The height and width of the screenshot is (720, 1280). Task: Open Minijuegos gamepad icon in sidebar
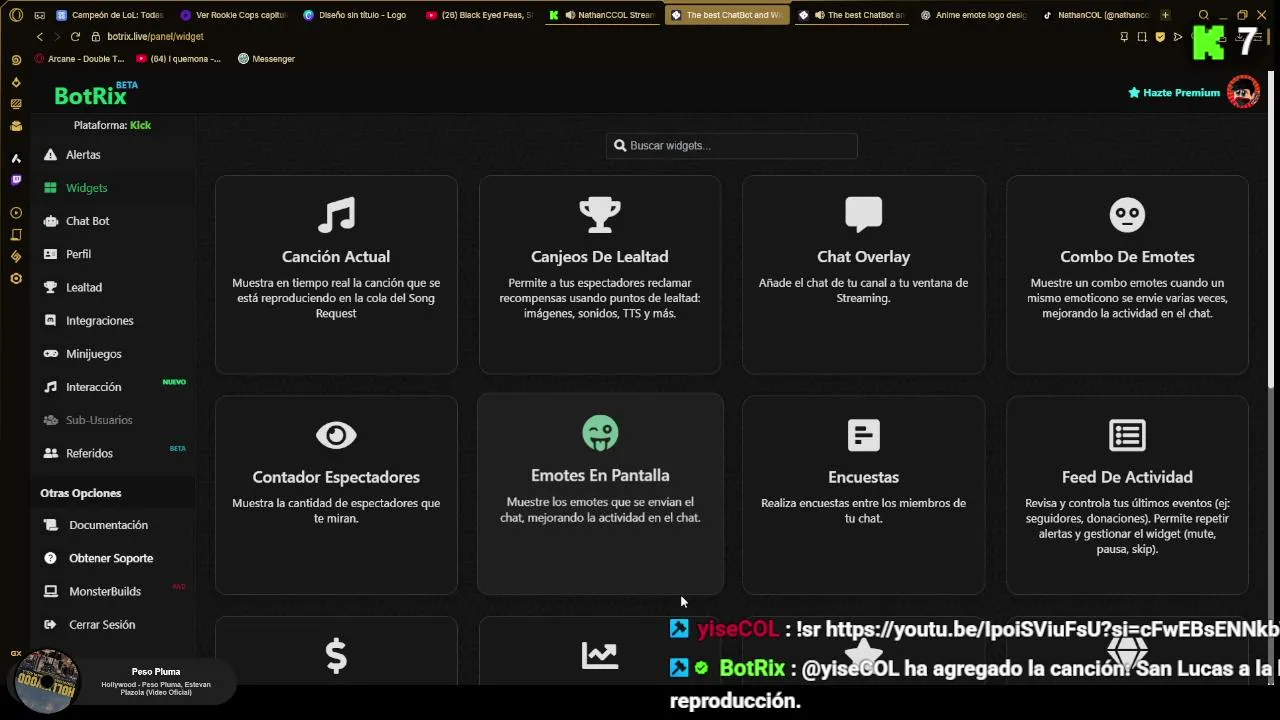[50, 354]
